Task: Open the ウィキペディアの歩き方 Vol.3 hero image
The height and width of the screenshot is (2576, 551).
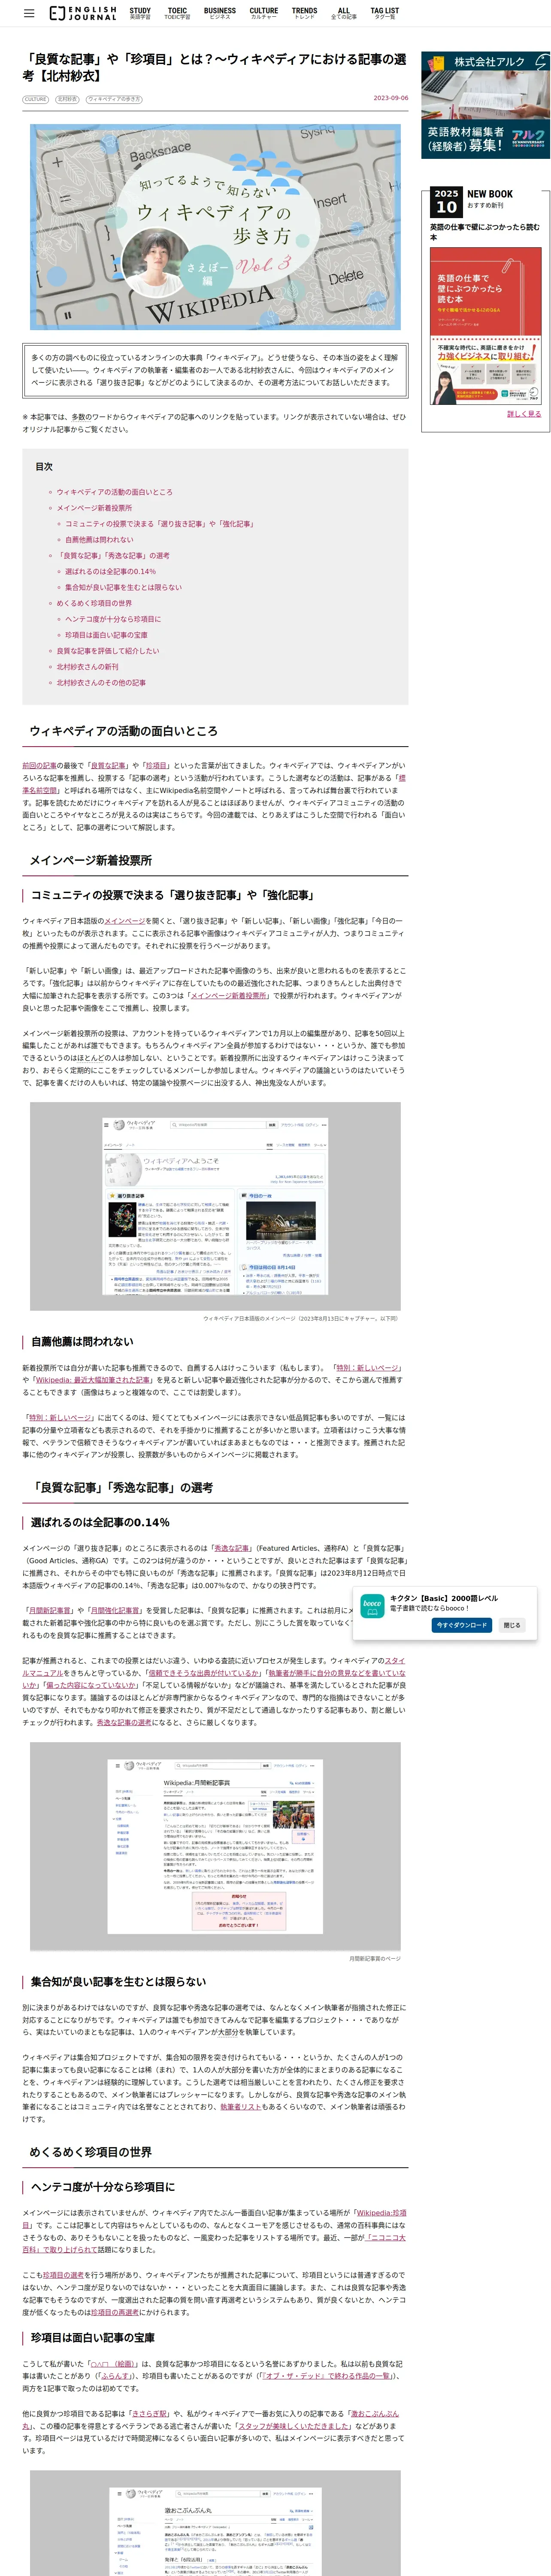Action: pyautogui.click(x=215, y=227)
